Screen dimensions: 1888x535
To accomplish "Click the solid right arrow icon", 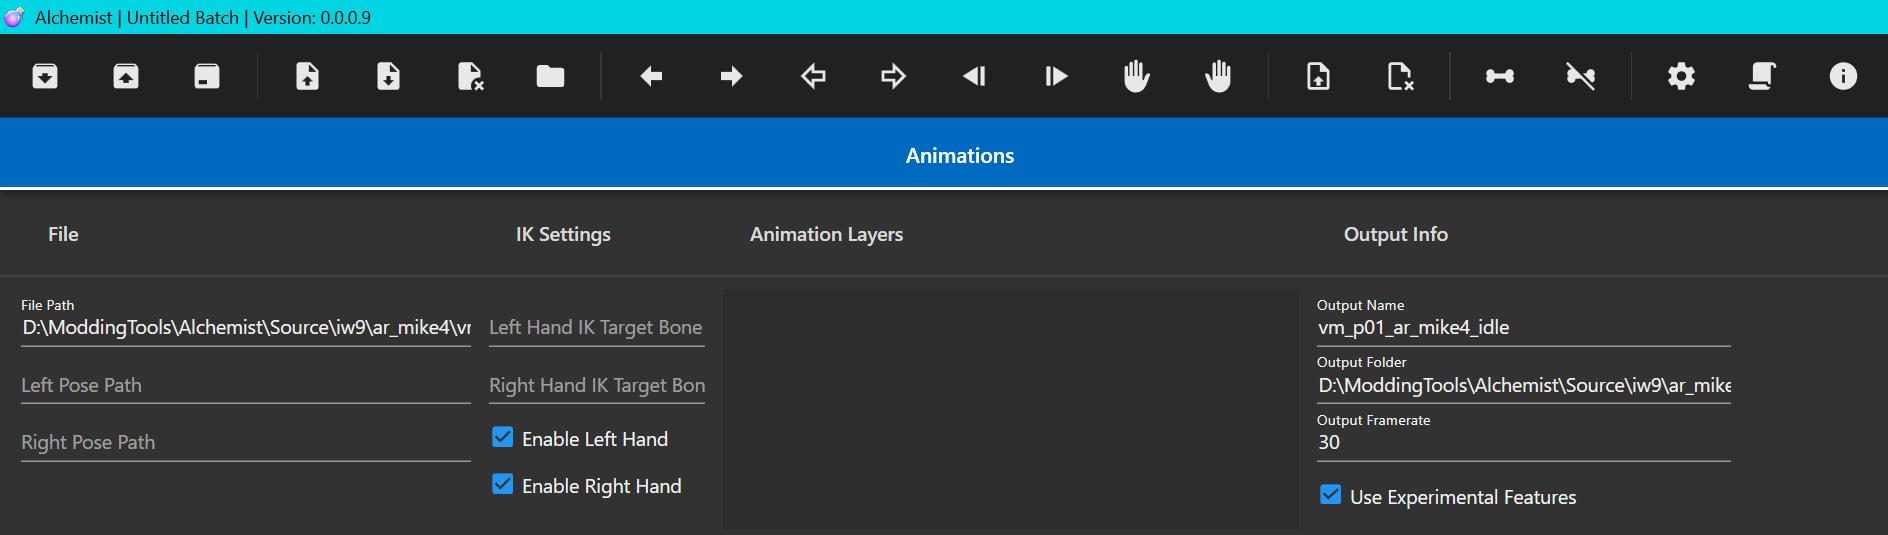I will tap(732, 76).
